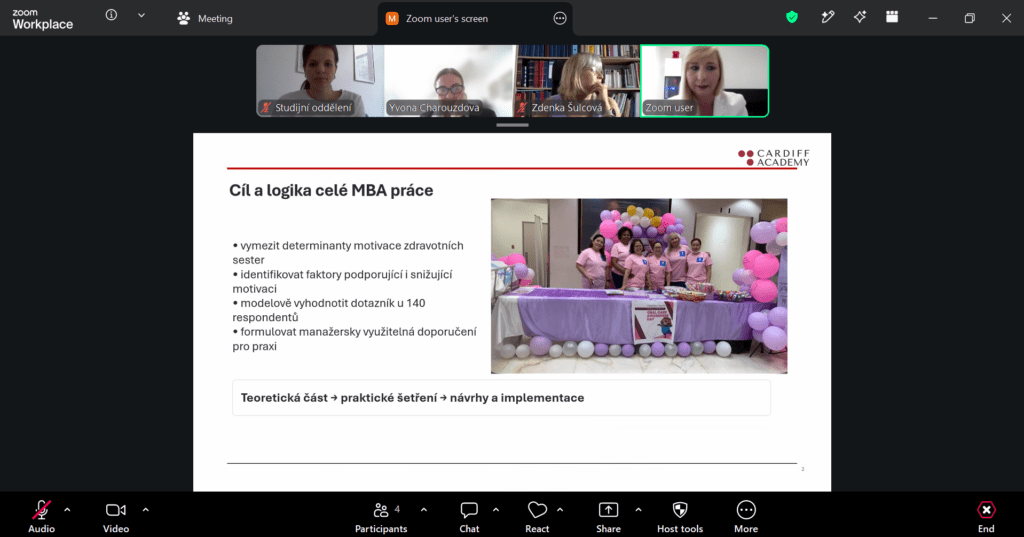The height and width of the screenshot is (537, 1024).
Task: Click the Zoom Workplace logo
Action: tap(42, 19)
